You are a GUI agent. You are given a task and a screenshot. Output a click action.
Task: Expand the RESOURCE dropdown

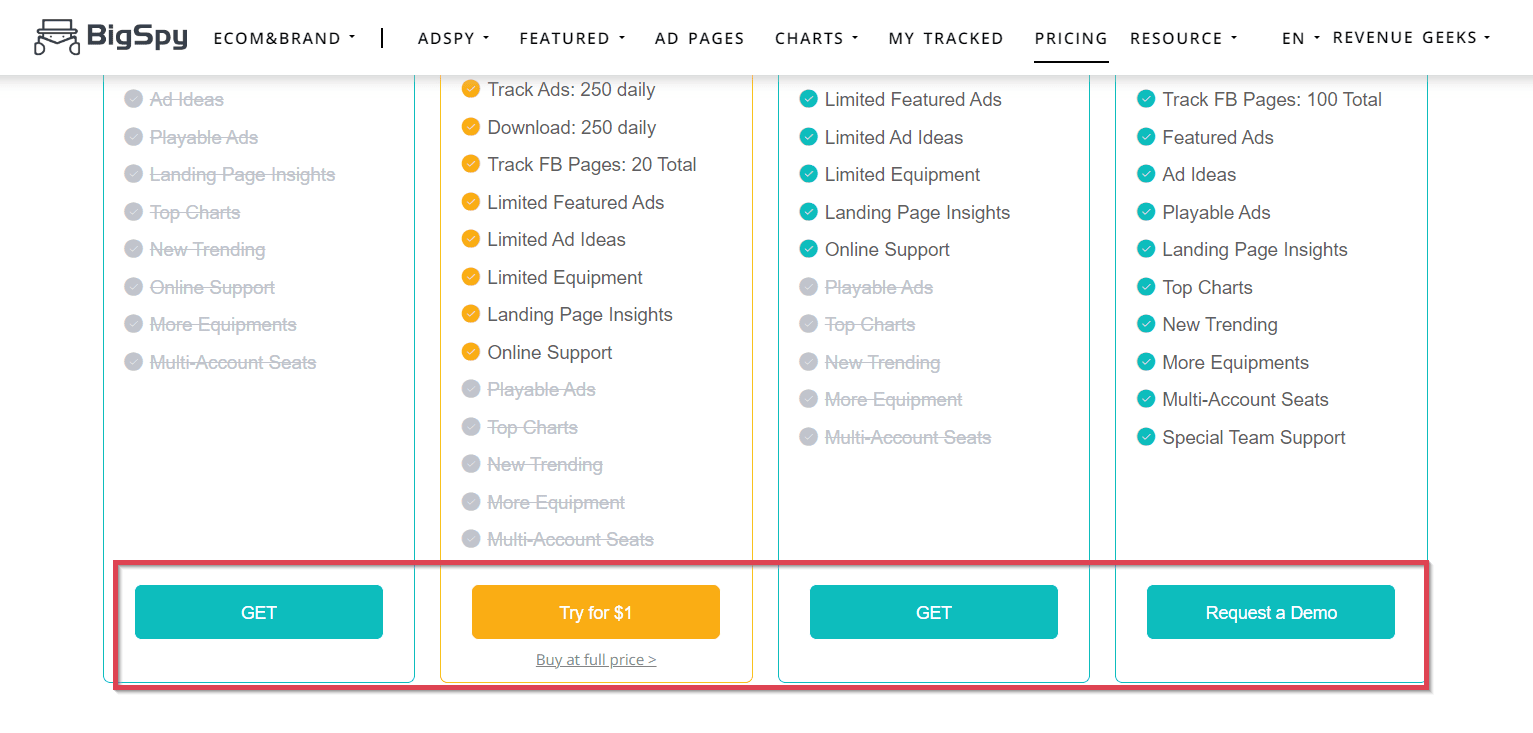coord(1183,38)
